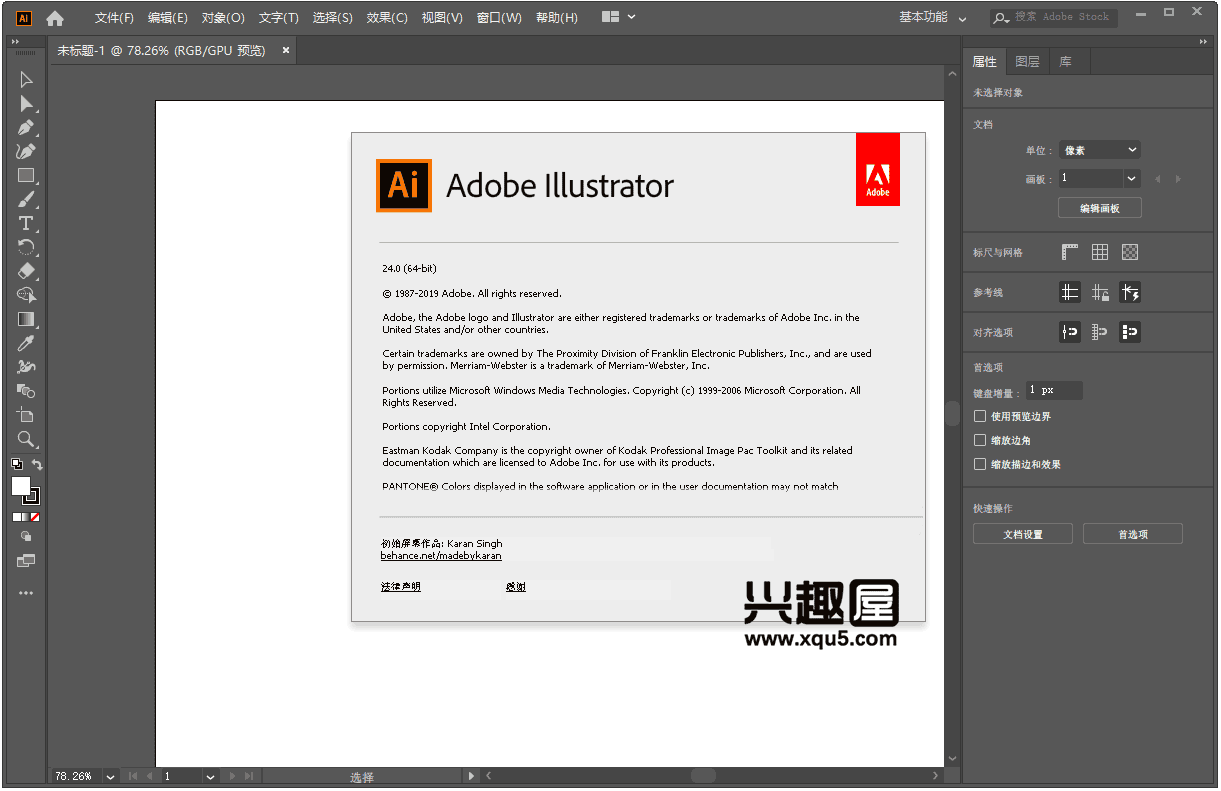Select the Rectangle tool
Viewport: 1221px width, 791px height.
pos(26,176)
